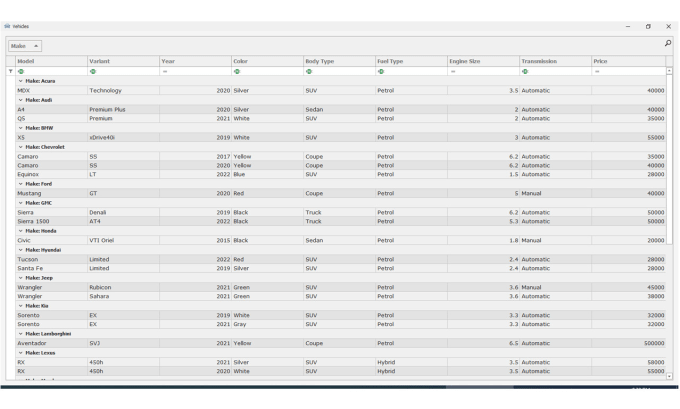Collapse the Make: Hyundai group

pos(20,250)
